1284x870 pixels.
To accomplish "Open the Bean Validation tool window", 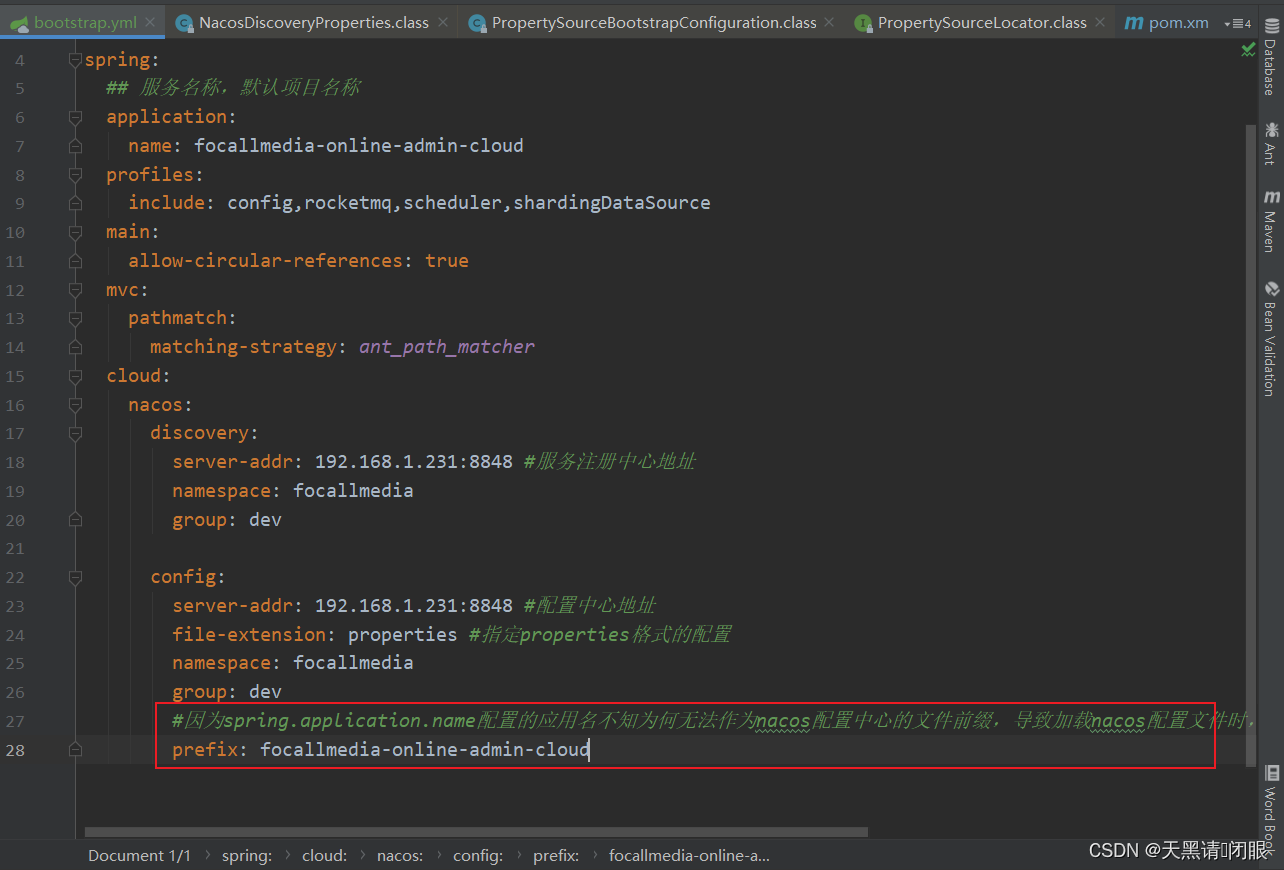I will tap(1270, 338).
